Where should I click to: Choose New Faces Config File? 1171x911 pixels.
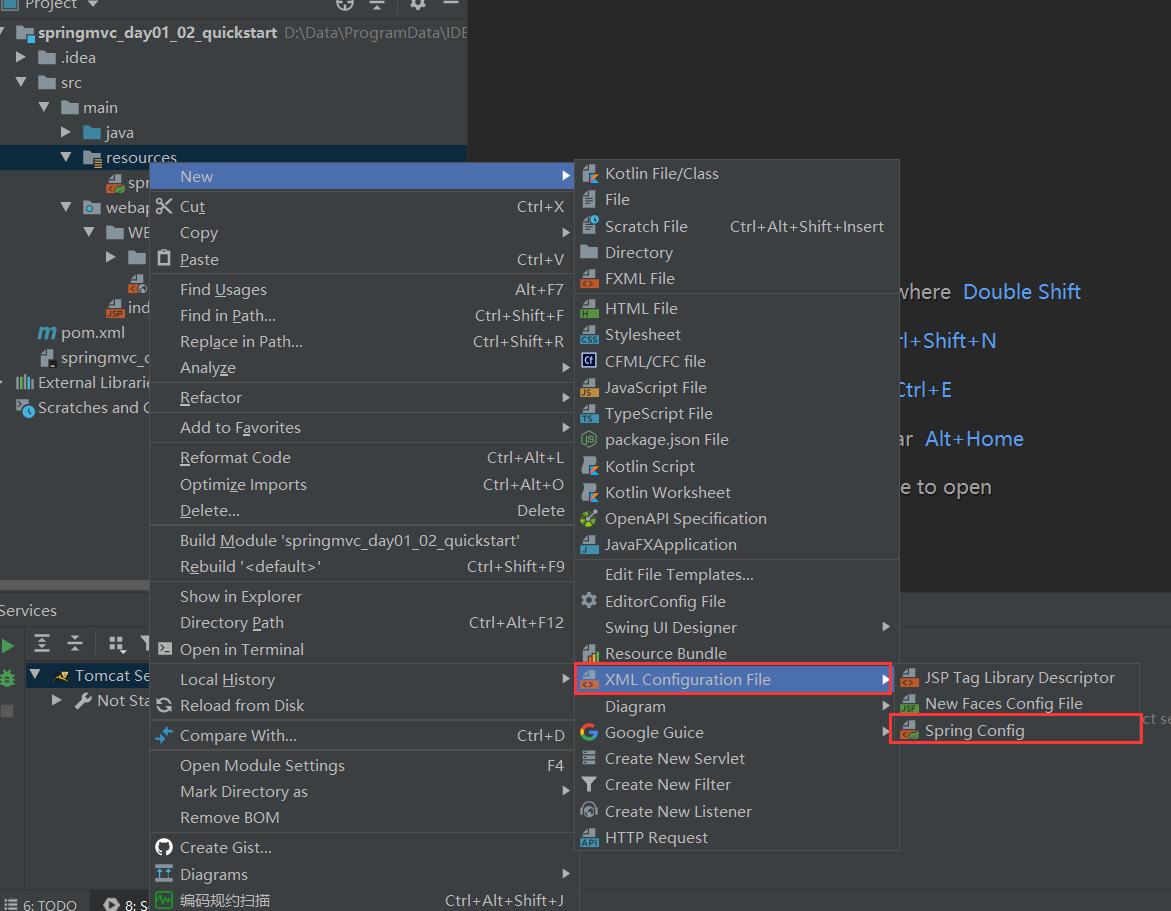1016,703
